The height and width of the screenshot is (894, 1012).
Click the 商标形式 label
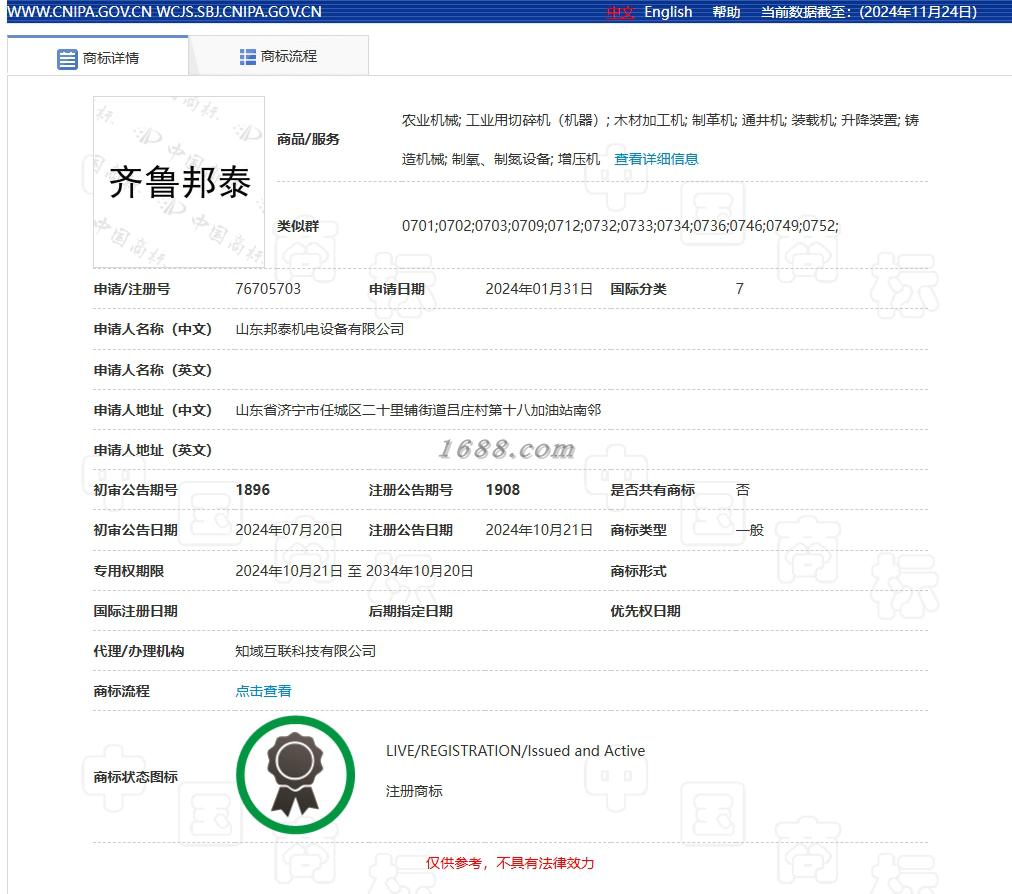point(638,571)
